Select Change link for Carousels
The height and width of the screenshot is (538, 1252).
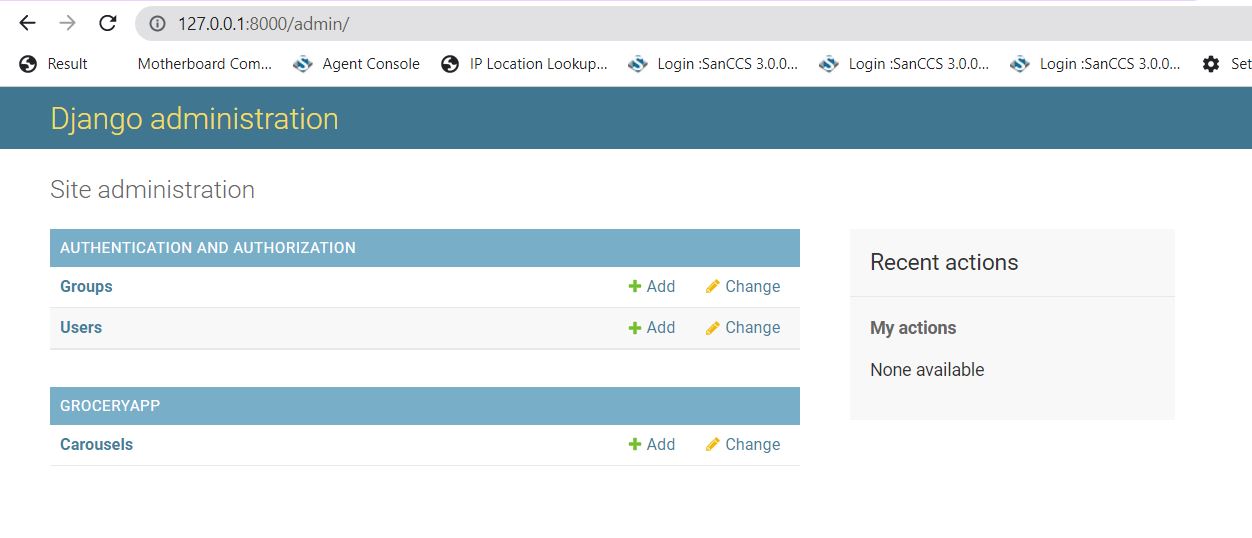pyautogui.click(x=752, y=445)
